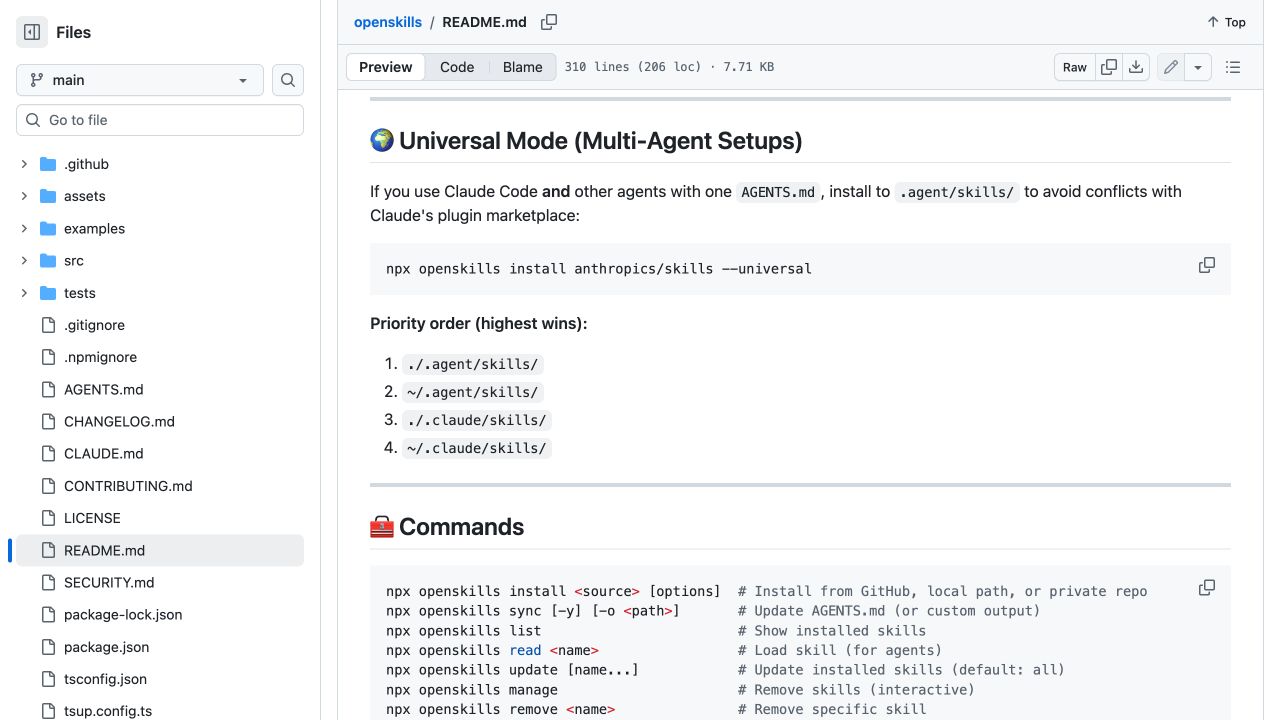Click the search files magnifier icon
The width and height of the screenshot is (1280, 720).
[x=288, y=80]
